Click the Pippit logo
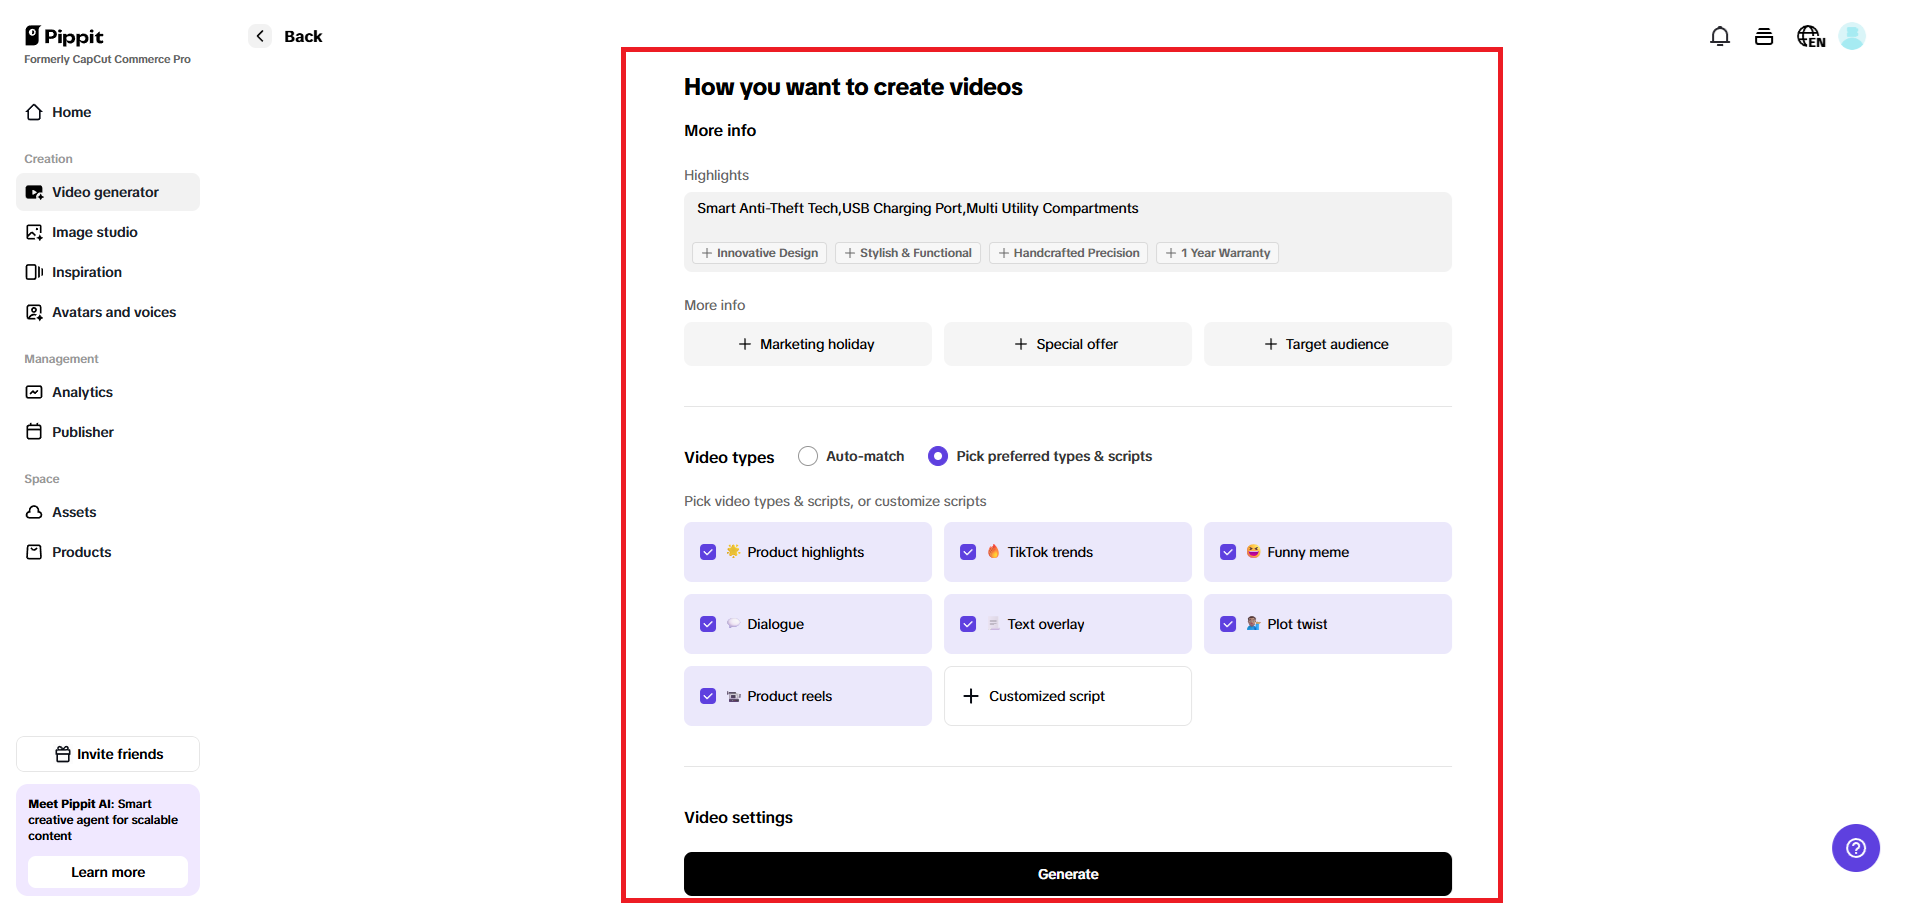 [63, 36]
